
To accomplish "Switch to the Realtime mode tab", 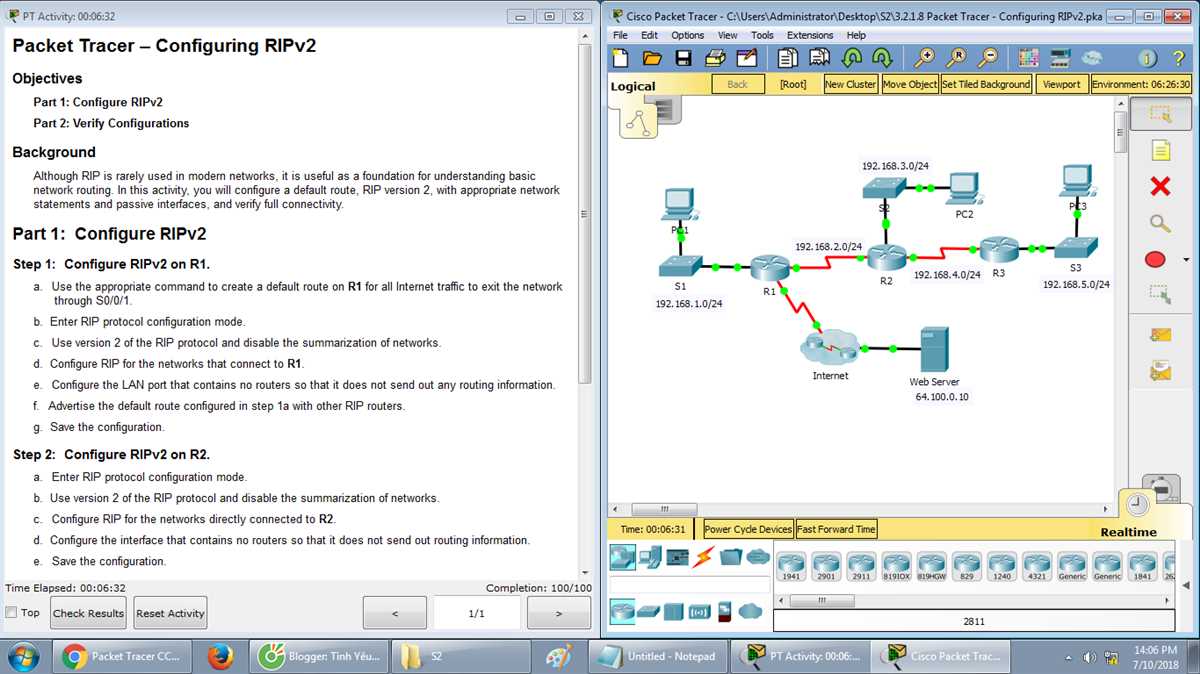I will [1129, 532].
